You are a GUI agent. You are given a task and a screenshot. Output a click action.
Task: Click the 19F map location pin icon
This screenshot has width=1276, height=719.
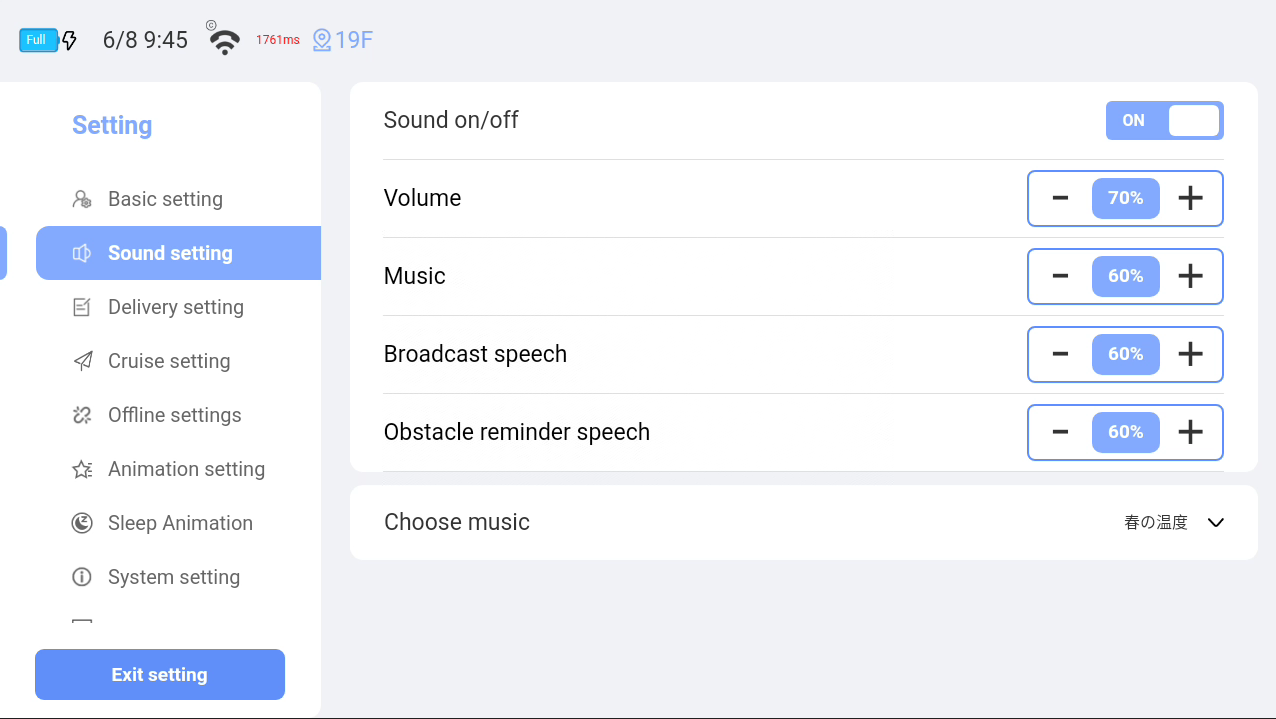(321, 41)
